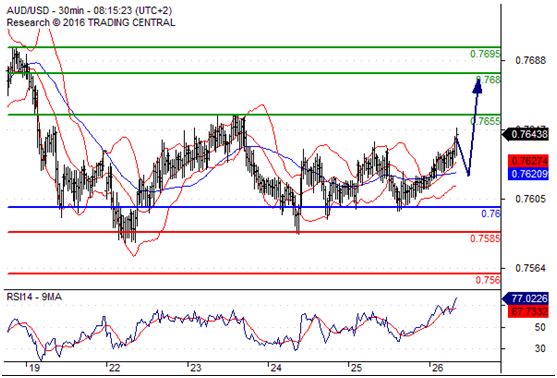This screenshot has width=557, height=378.
Task: Click the red 0.76274 indicator tag
Action: click(x=528, y=161)
